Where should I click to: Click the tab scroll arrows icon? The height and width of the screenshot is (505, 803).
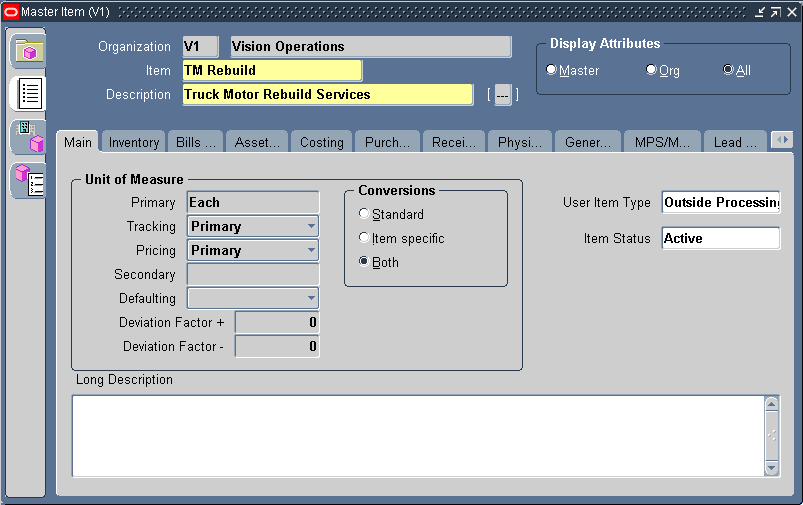pyautogui.click(x=782, y=139)
